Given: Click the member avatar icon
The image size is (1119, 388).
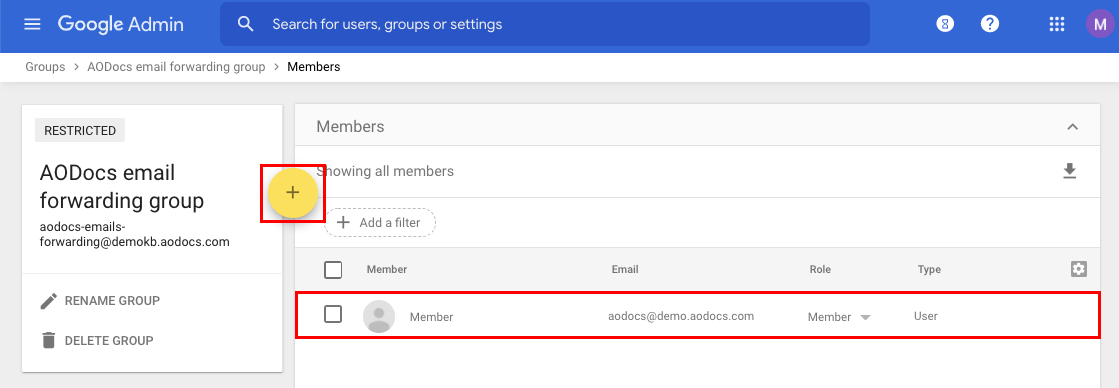Looking at the screenshot, I should [x=379, y=316].
